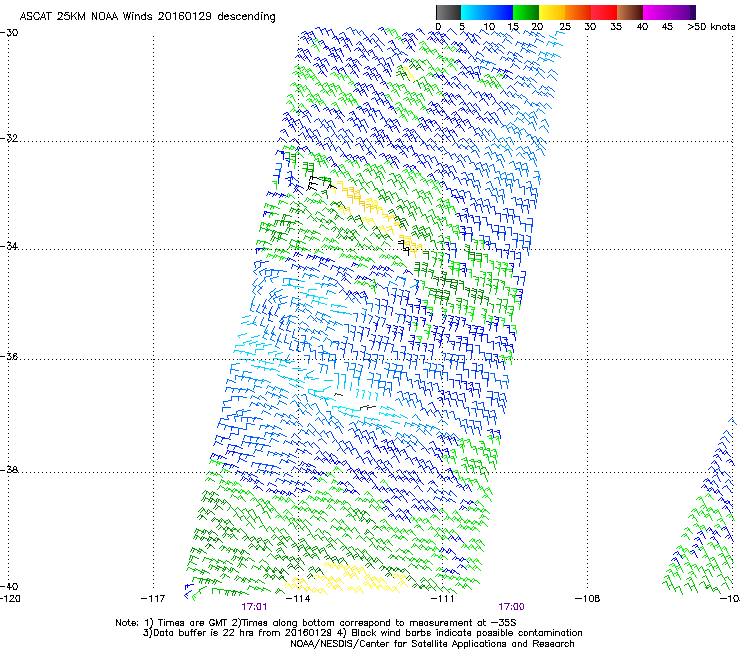
Task: Click the magenta 40-45 knots legend swatch
Action: 656,12
